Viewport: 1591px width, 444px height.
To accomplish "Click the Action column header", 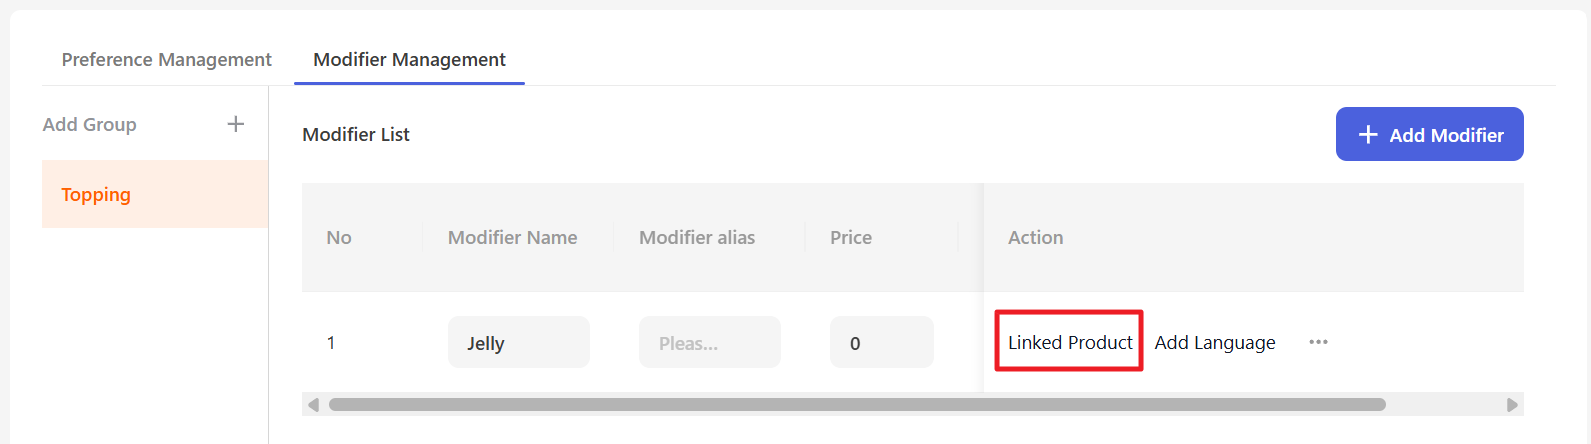I will tap(1035, 237).
